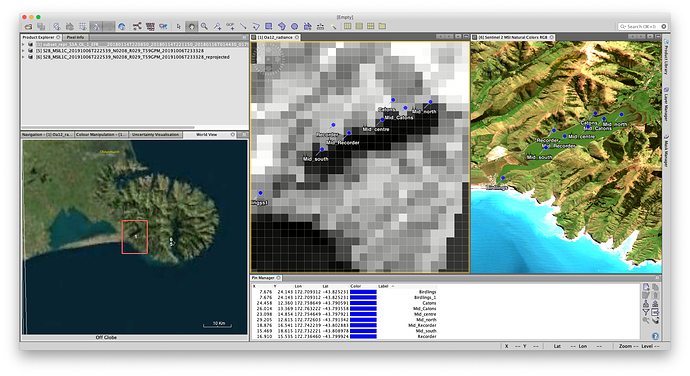Click the Batch Processing toolbar icon
690x376 pixels.
coord(150,26)
